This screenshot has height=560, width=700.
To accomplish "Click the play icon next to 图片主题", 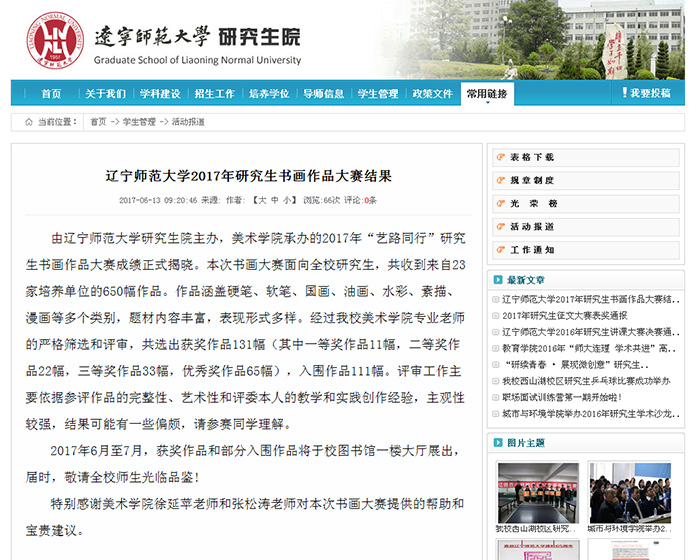I will pos(497,442).
